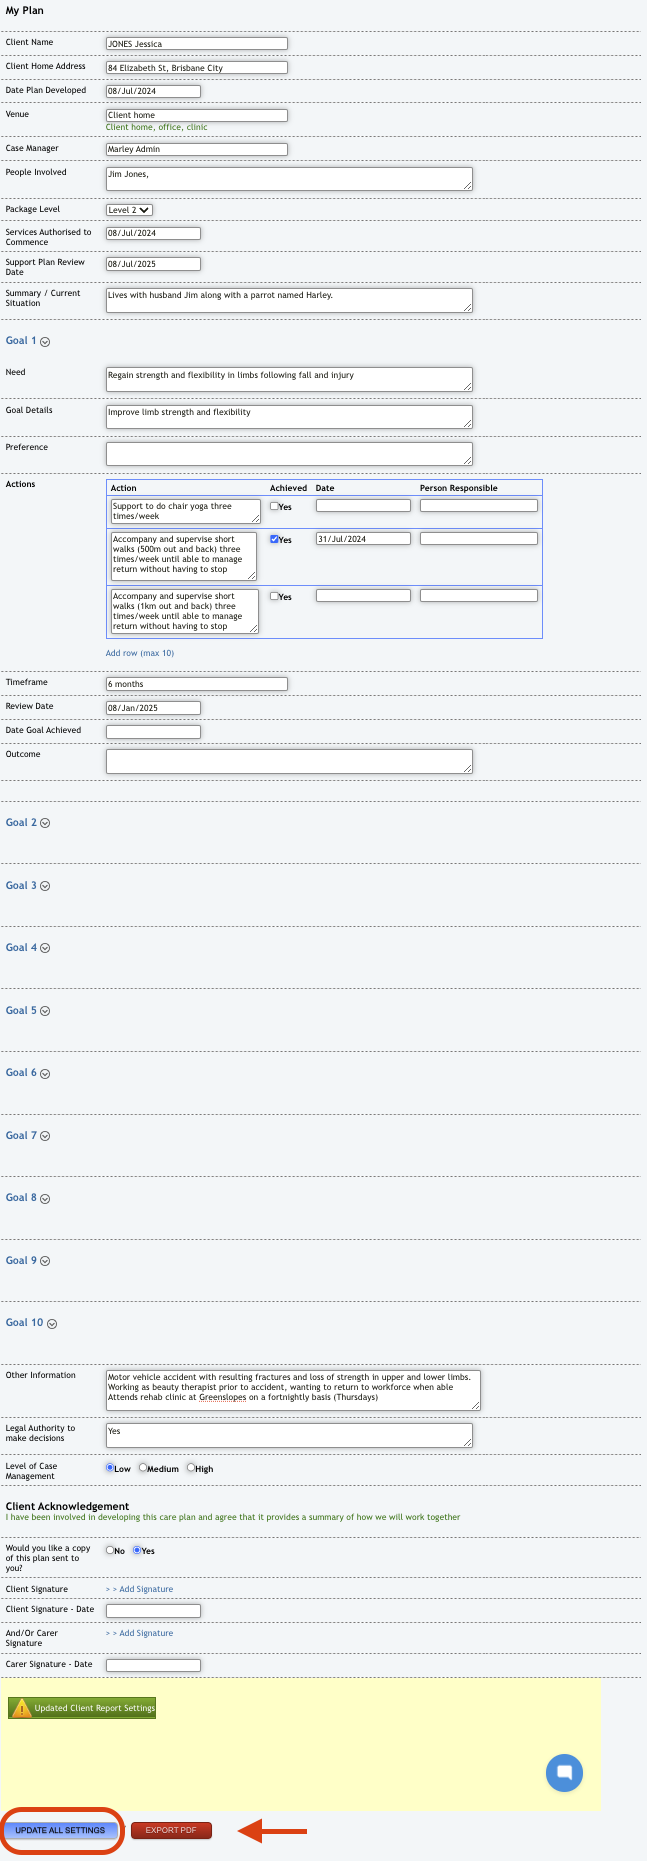647x1861 pixels.
Task: Expand the Goal 2 chevron icon
Action: pos(45,824)
